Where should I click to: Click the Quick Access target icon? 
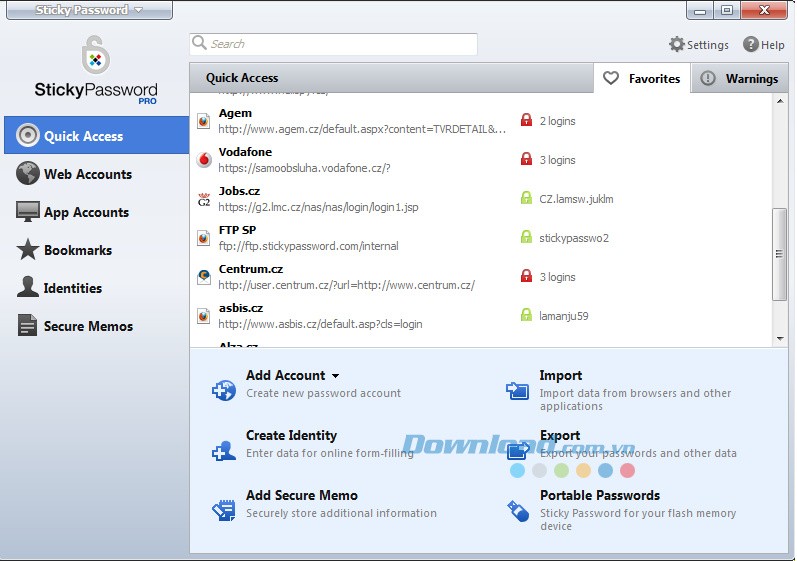pyautogui.click(x=27, y=135)
